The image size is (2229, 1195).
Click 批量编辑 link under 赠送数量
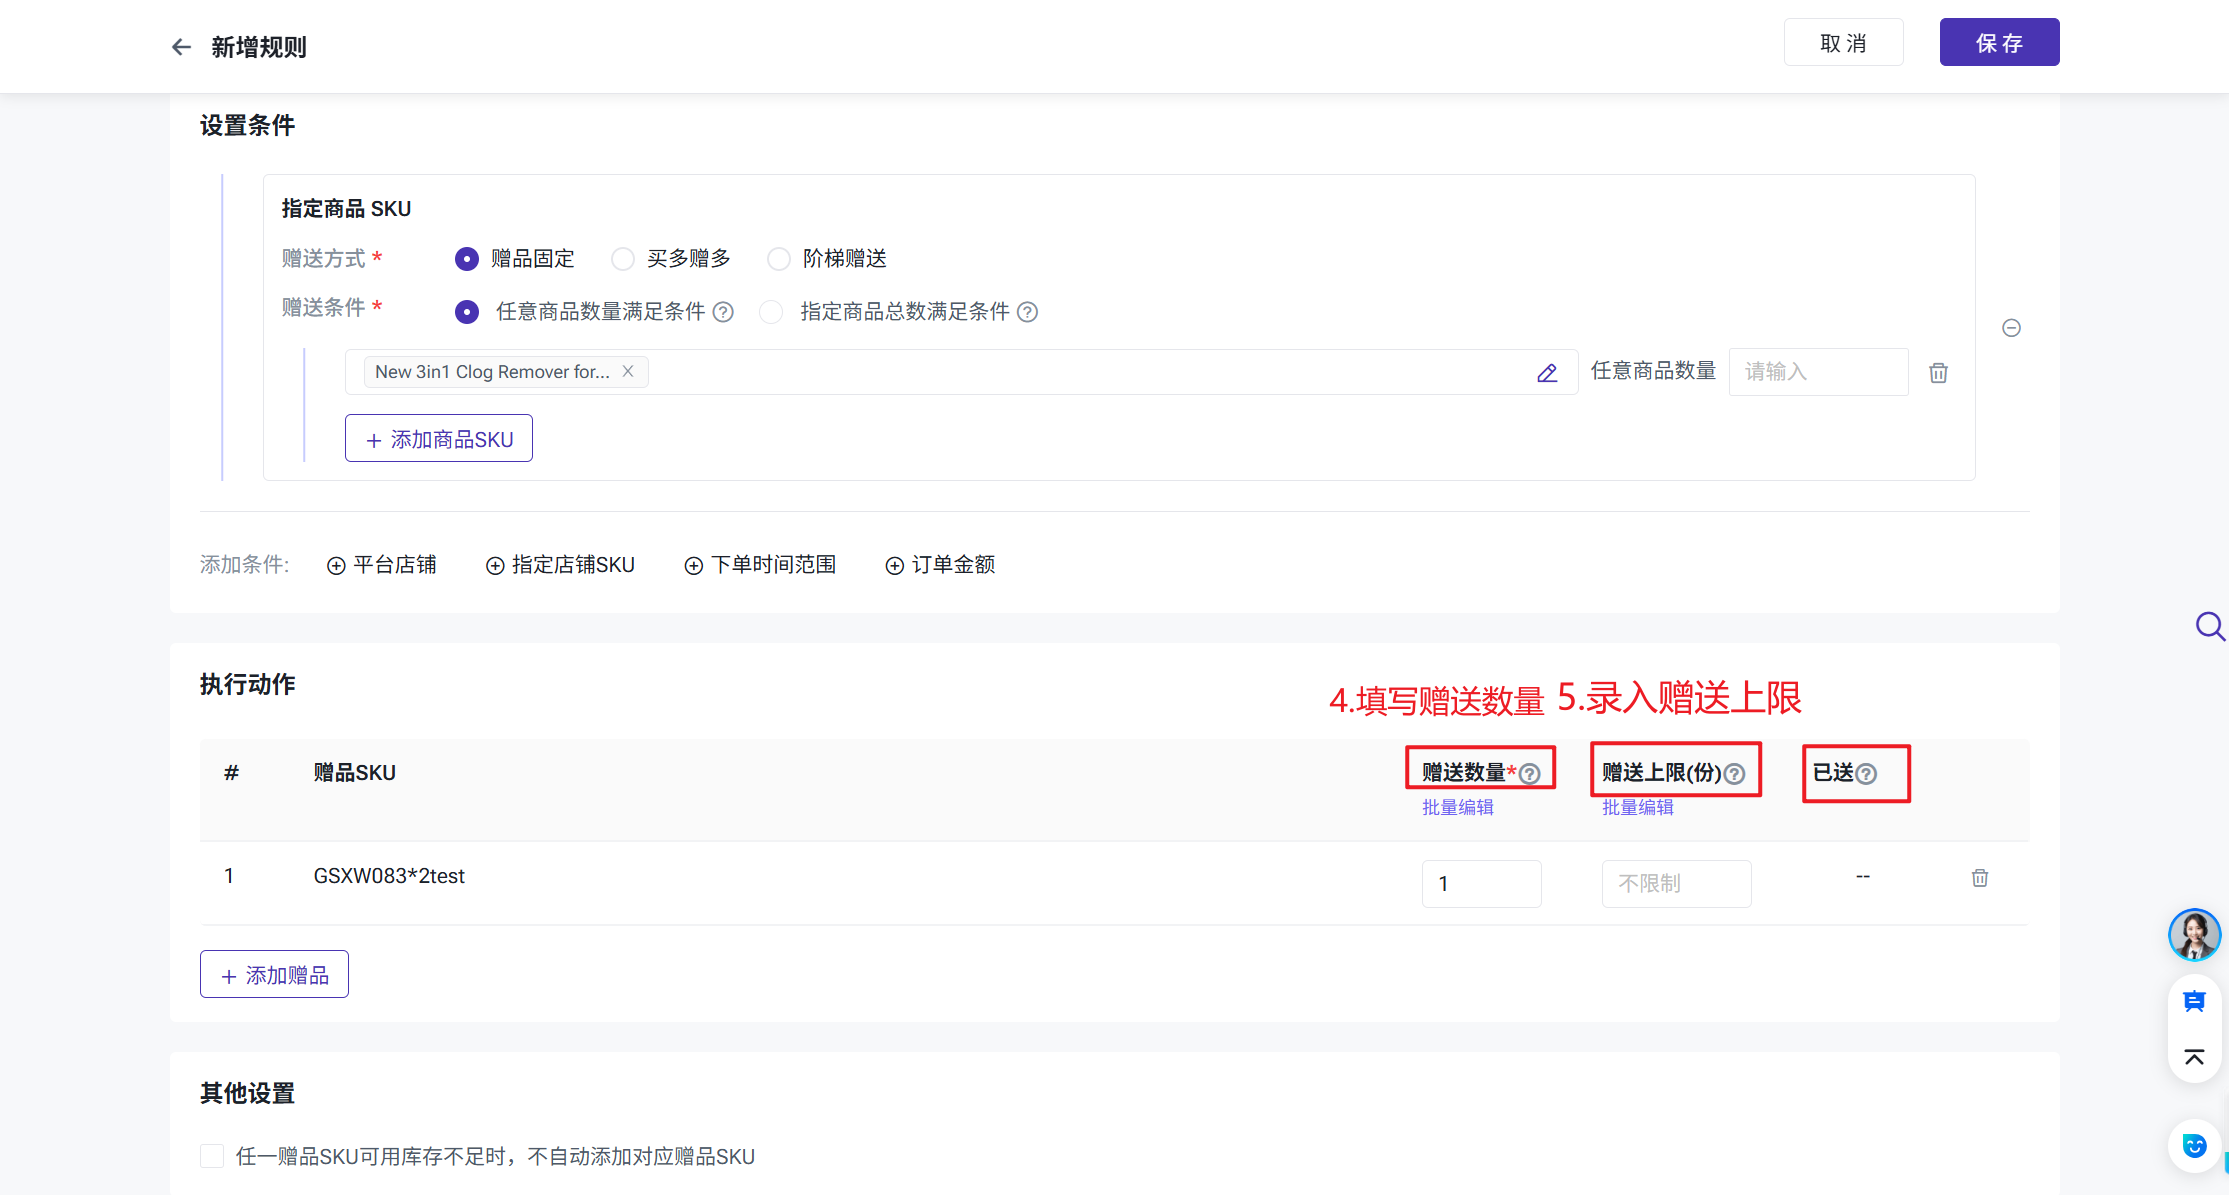1457,807
